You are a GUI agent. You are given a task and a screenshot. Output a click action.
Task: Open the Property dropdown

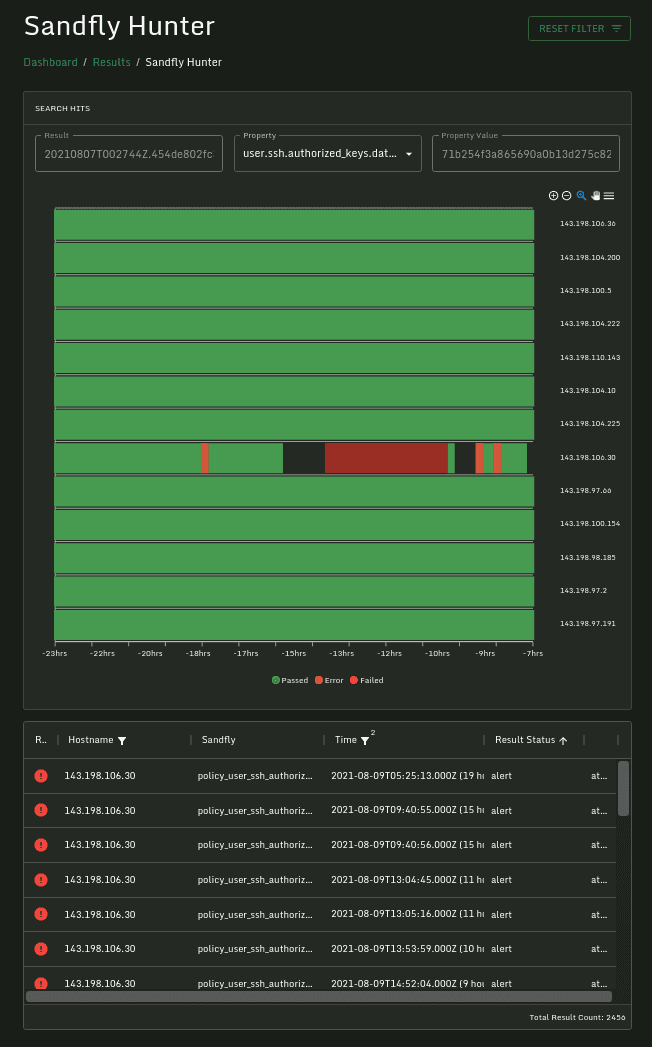click(x=327, y=154)
